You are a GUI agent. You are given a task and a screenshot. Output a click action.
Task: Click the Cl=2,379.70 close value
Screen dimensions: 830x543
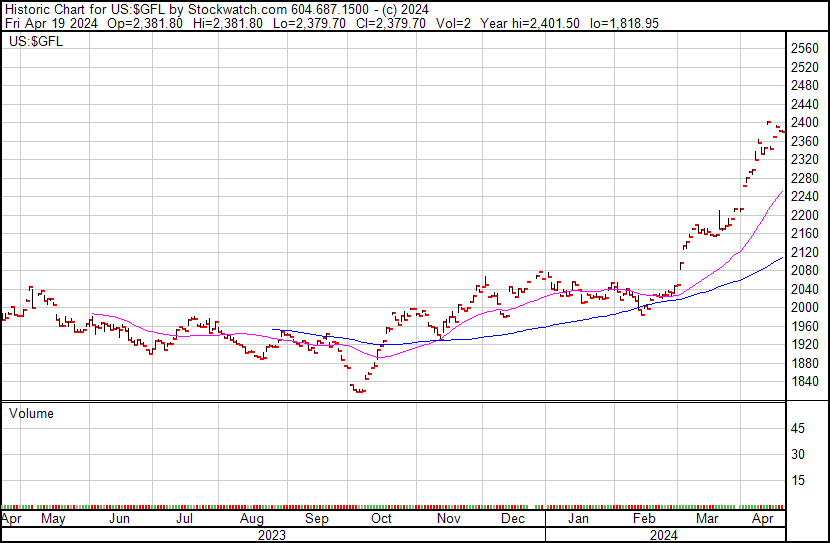point(391,23)
